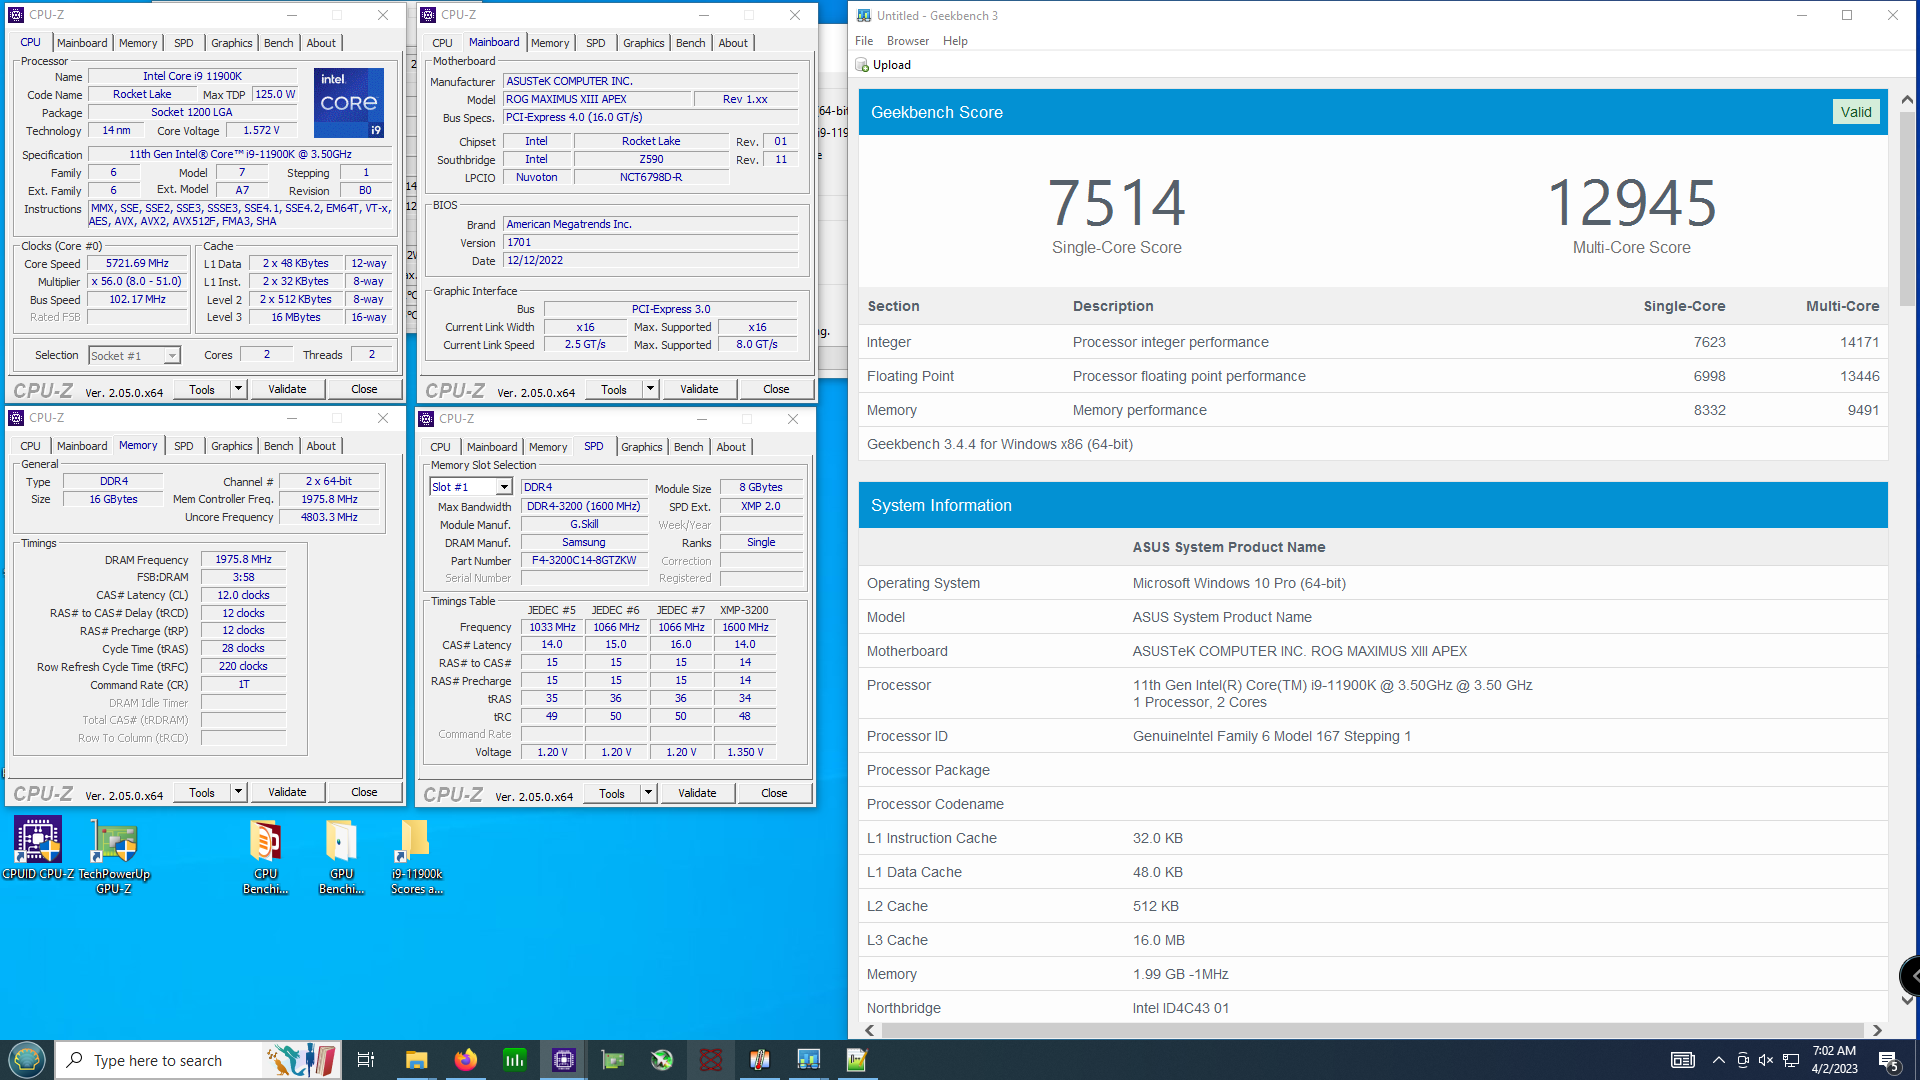Open the Help menu in Geekbench

(x=955, y=41)
